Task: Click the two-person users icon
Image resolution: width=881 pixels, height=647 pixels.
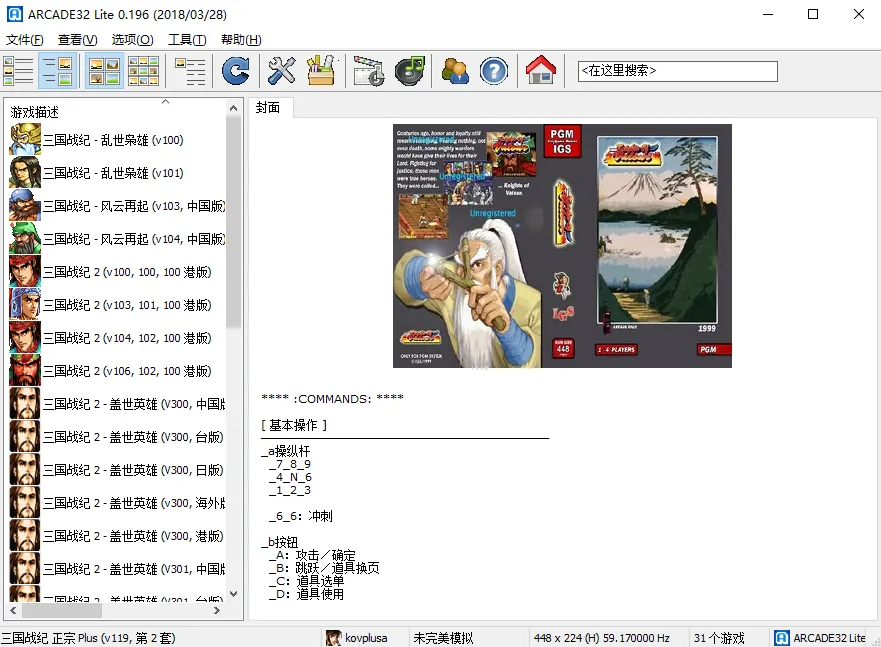Action: 455,71
